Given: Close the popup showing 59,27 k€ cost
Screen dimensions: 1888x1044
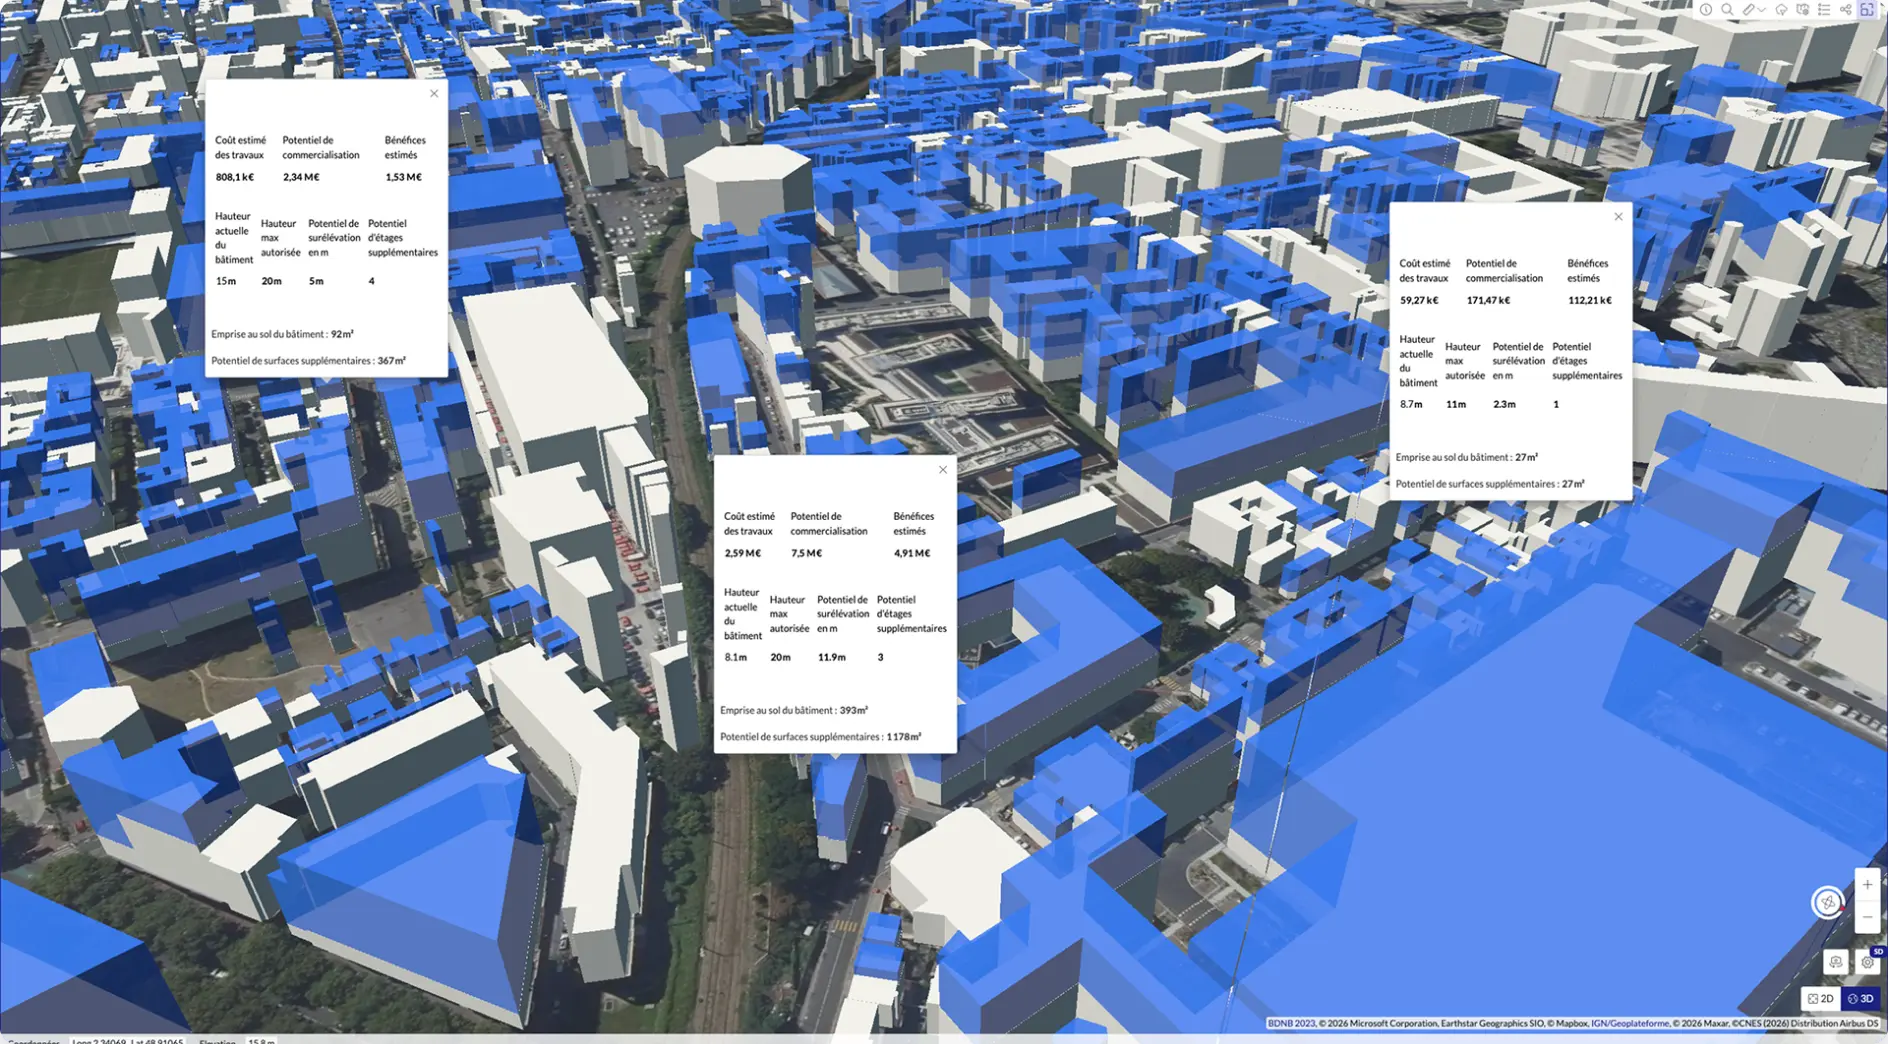Looking at the screenshot, I should [x=1618, y=216].
